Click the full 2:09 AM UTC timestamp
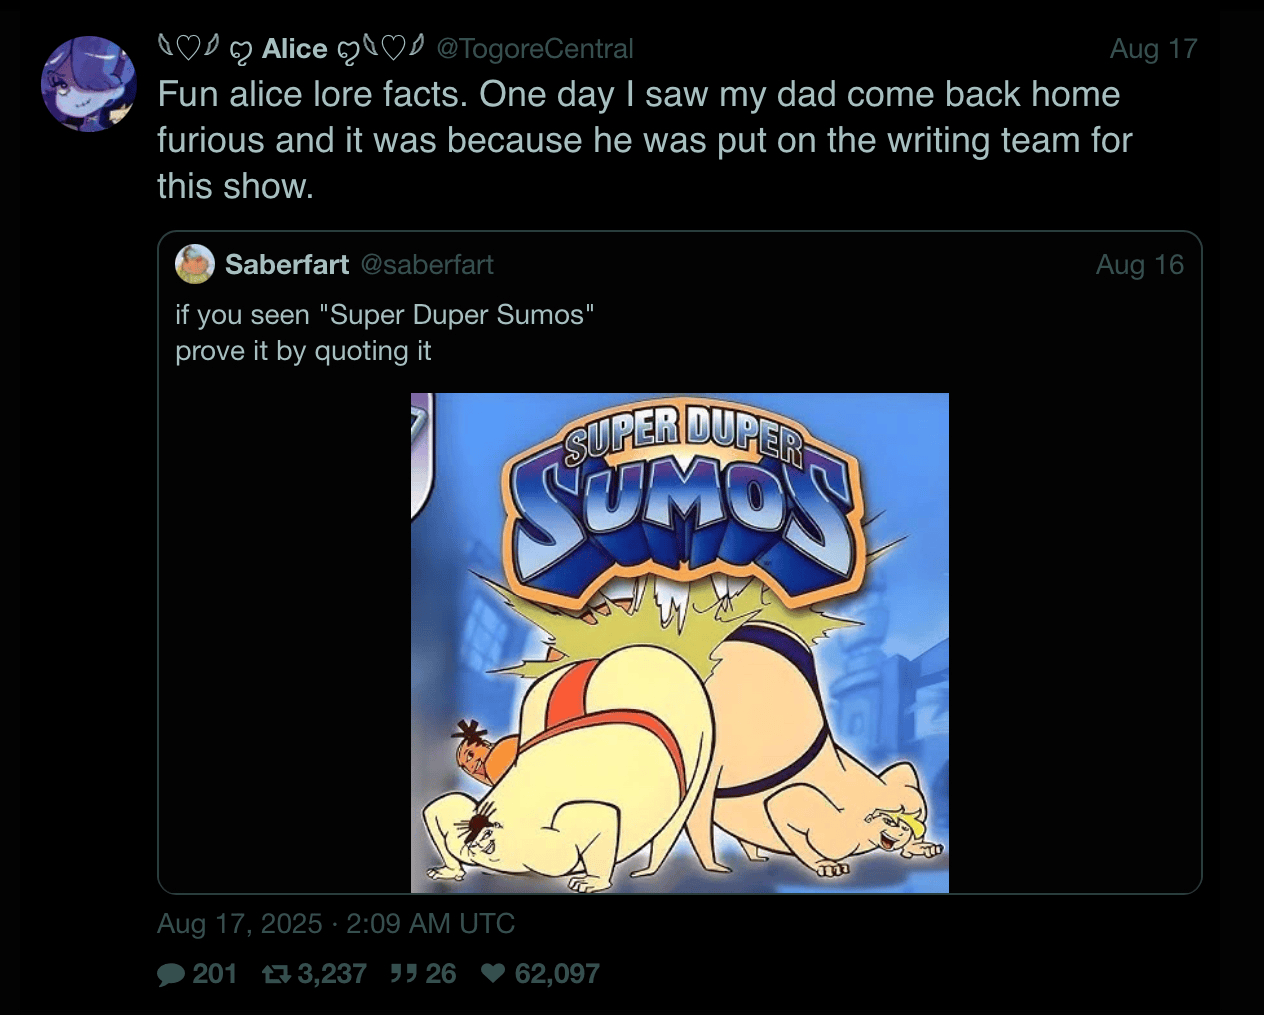This screenshot has width=1264, height=1015. point(336,923)
